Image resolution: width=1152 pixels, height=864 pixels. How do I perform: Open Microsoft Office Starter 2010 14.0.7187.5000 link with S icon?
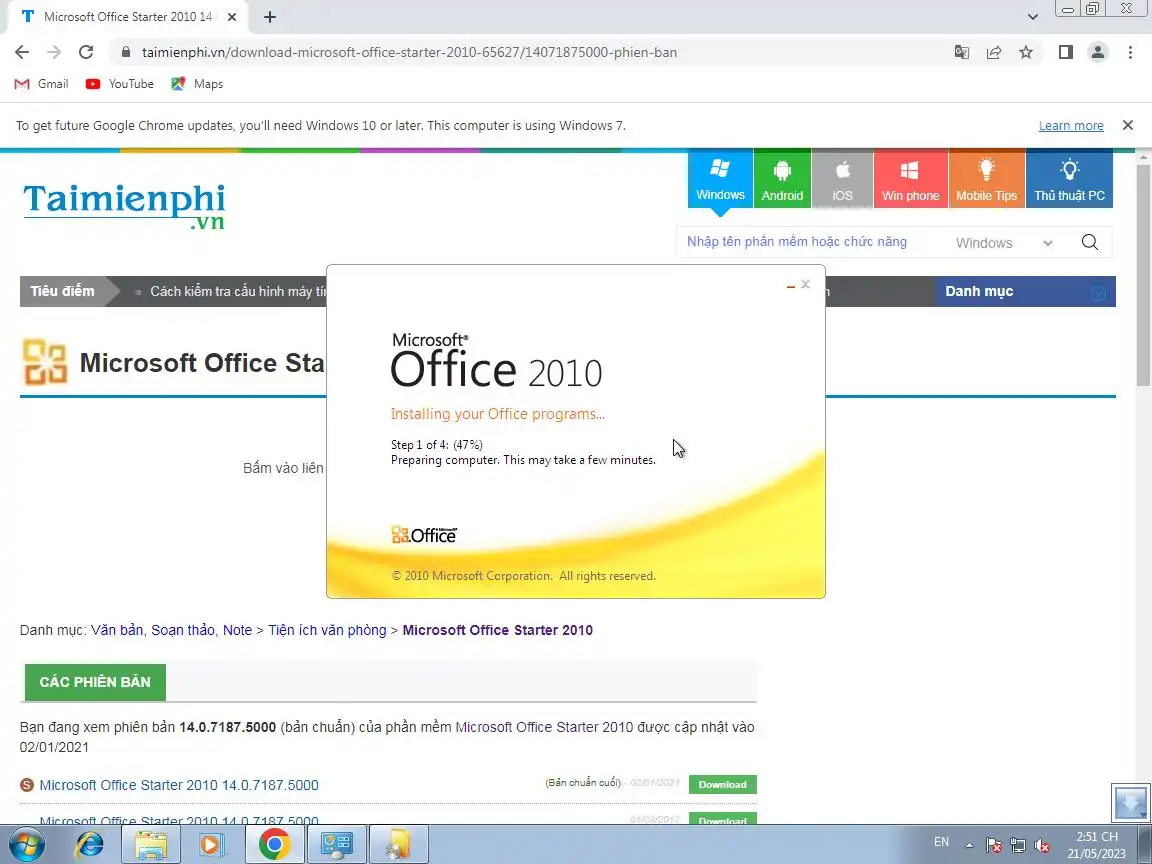(x=179, y=785)
